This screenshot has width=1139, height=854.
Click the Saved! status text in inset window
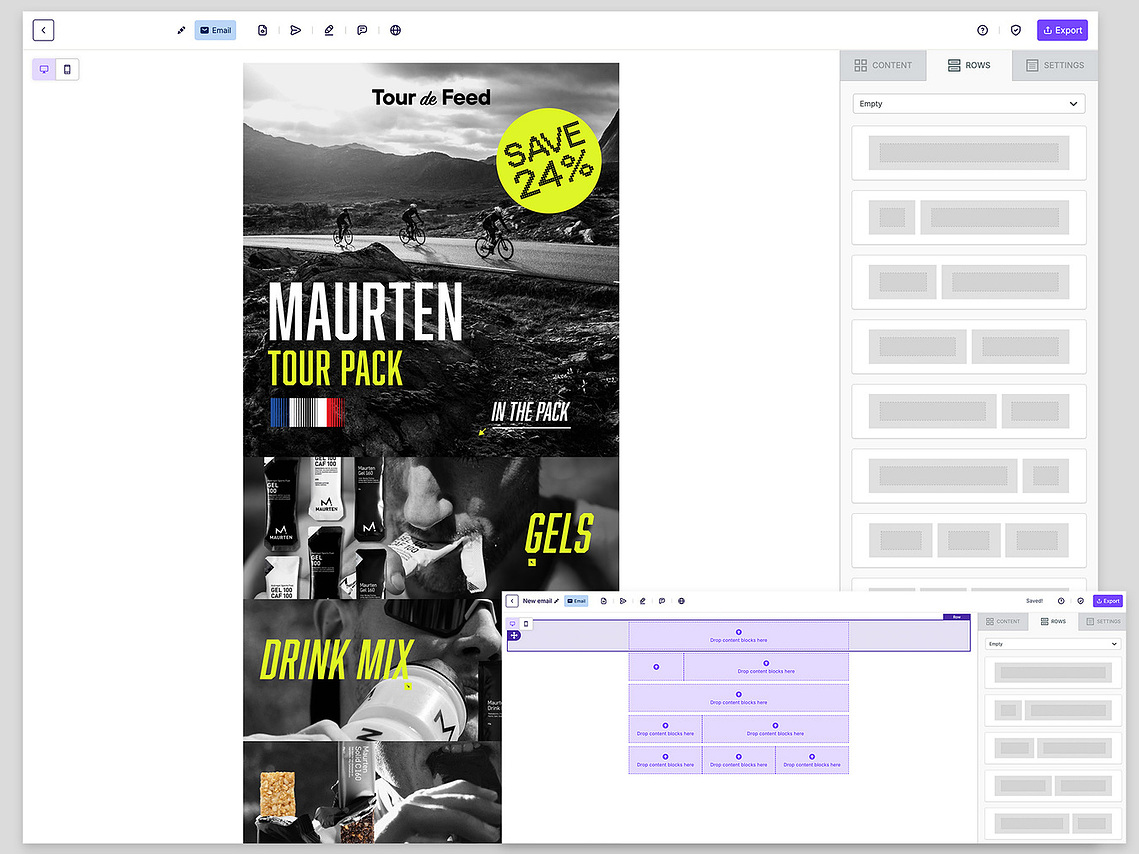(x=1034, y=601)
